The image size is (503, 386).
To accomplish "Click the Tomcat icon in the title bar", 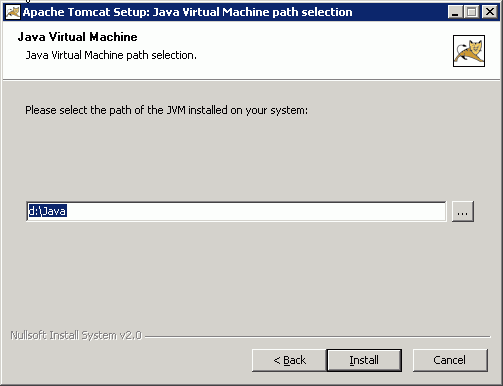I will click(x=13, y=12).
